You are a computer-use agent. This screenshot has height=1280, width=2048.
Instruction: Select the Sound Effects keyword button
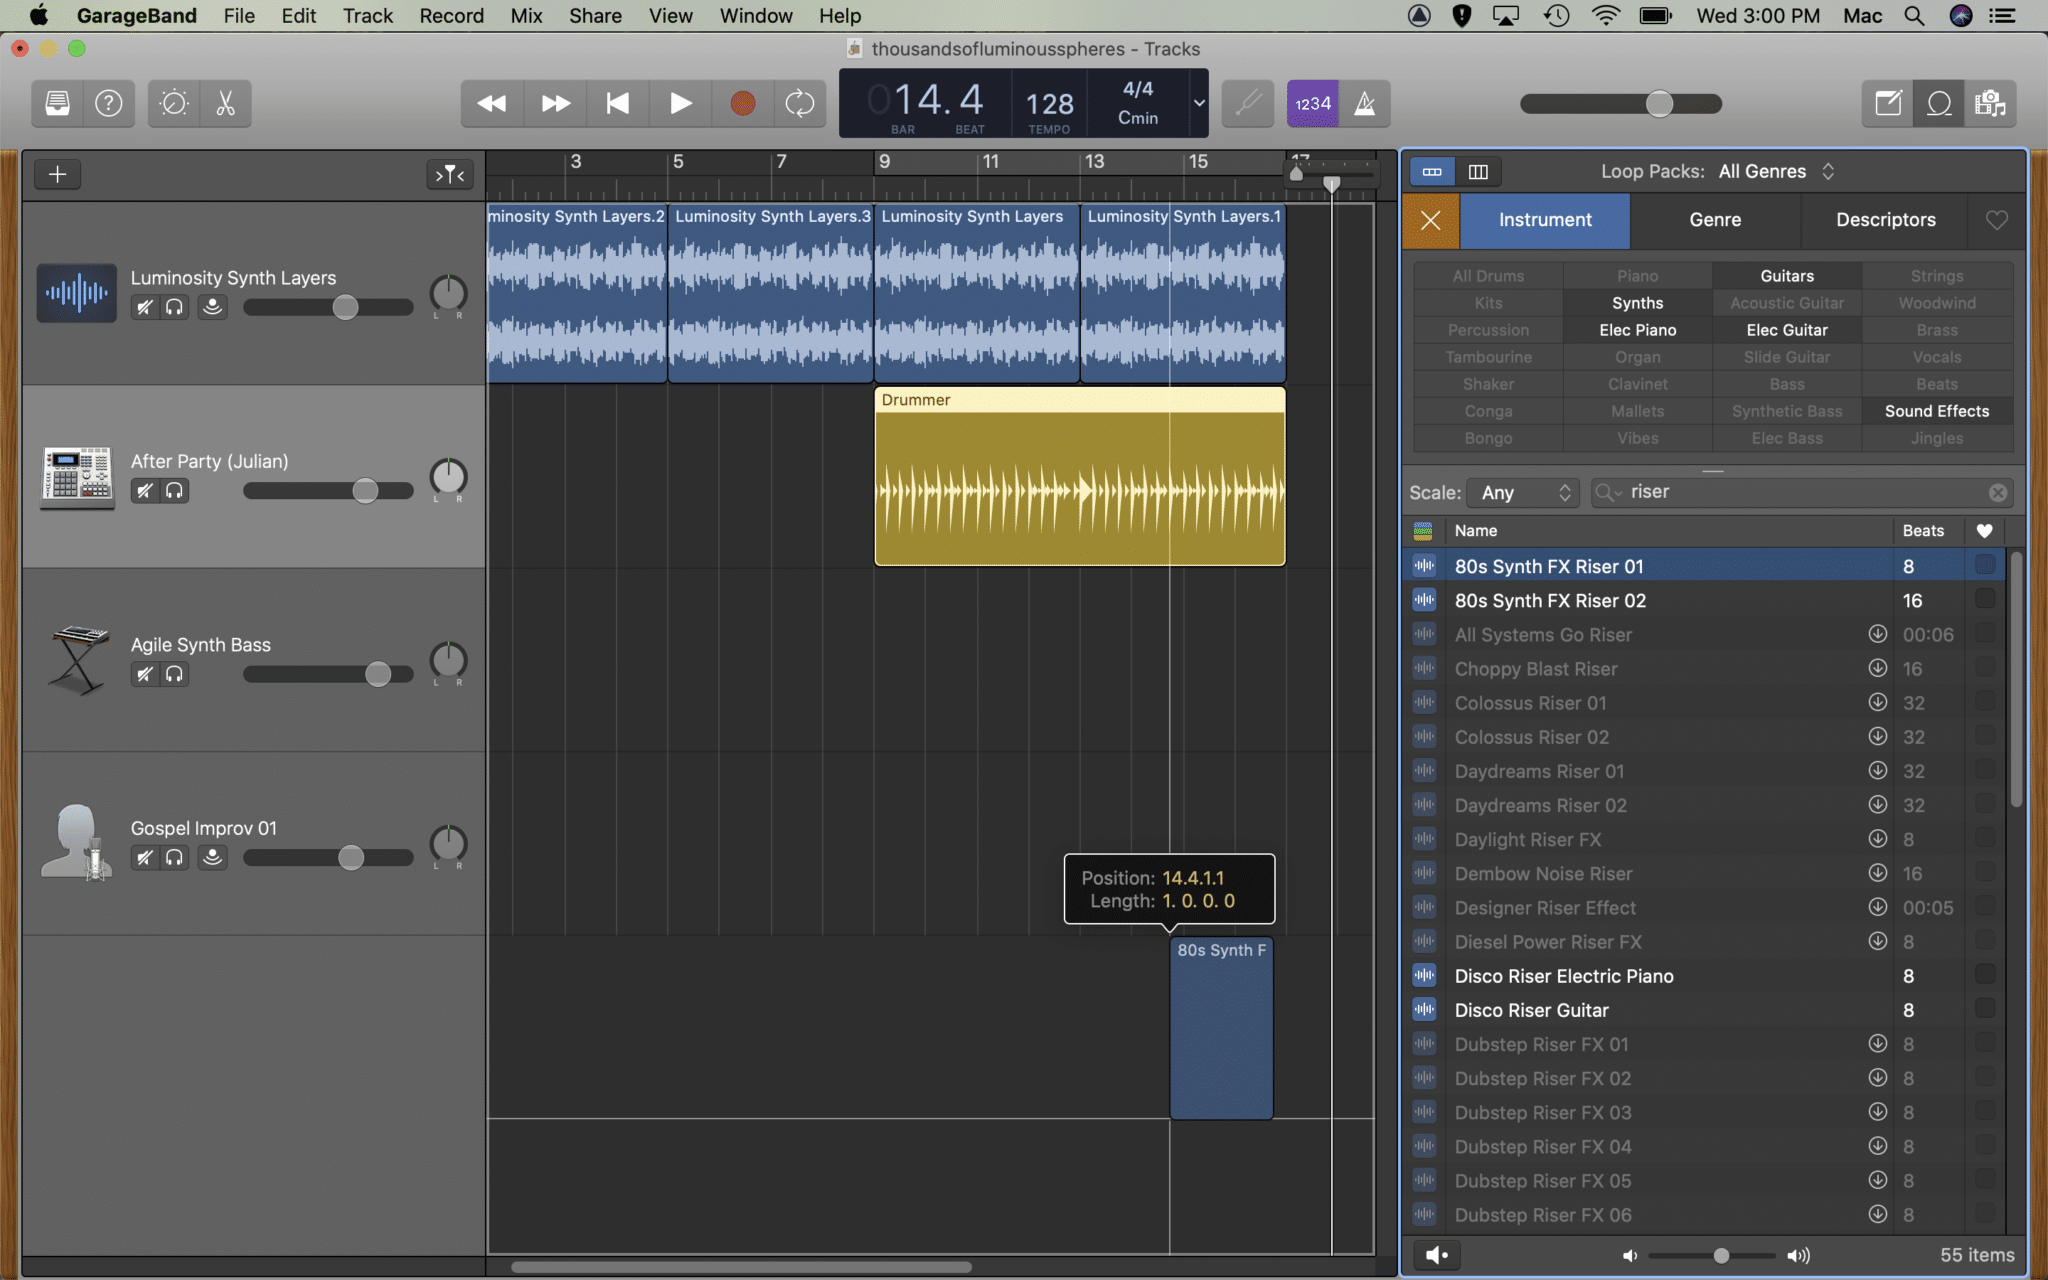tap(1936, 411)
